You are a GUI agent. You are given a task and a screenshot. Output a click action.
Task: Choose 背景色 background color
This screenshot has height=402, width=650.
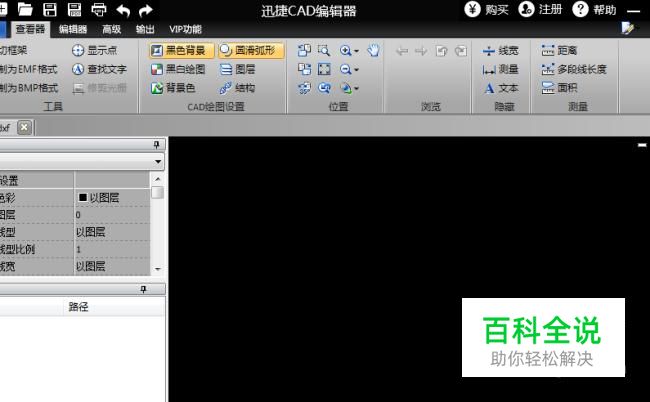(x=173, y=88)
